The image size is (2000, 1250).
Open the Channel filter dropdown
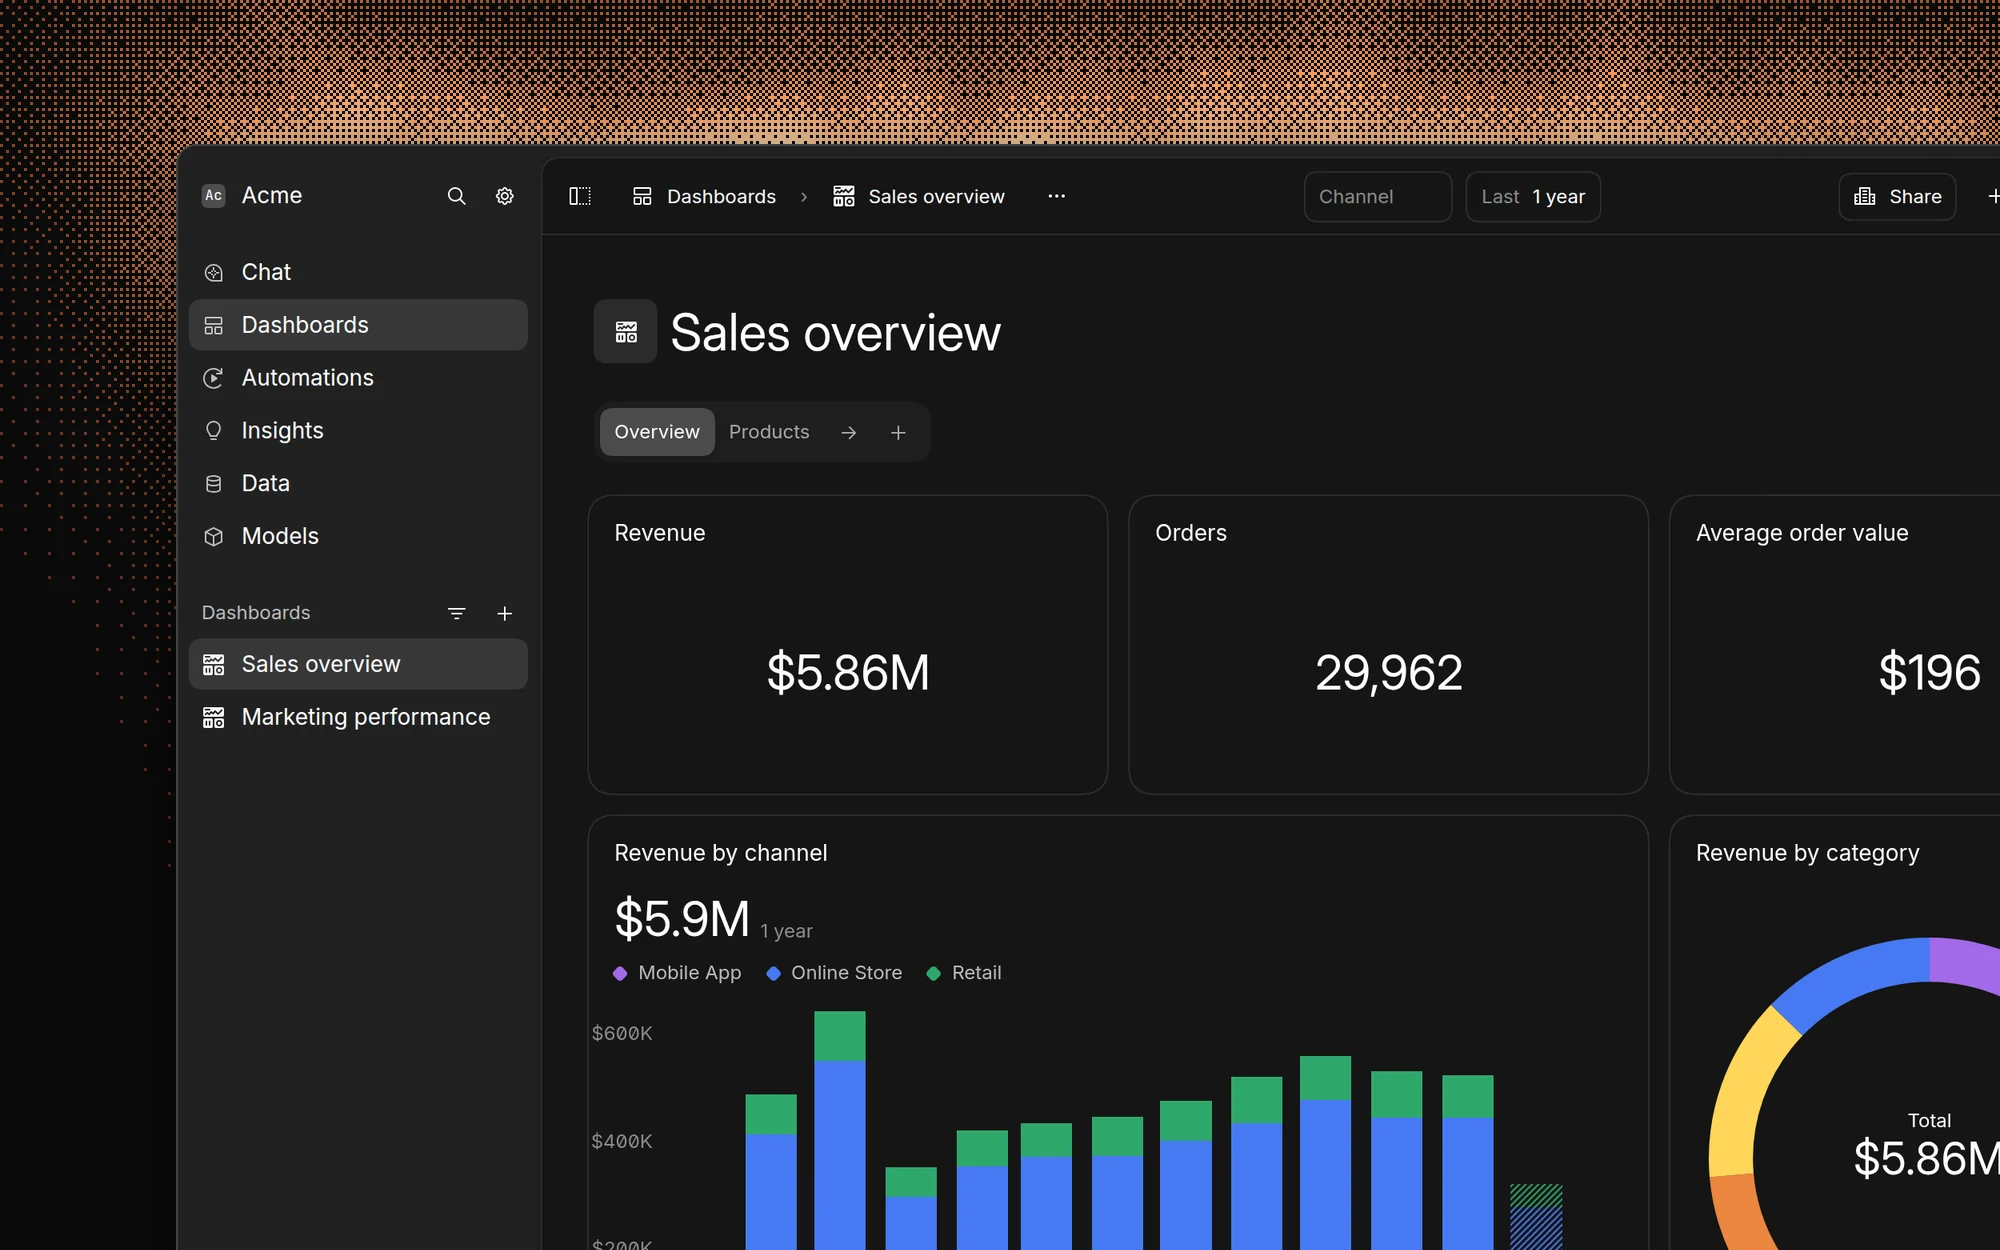click(x=1378, y=197)
